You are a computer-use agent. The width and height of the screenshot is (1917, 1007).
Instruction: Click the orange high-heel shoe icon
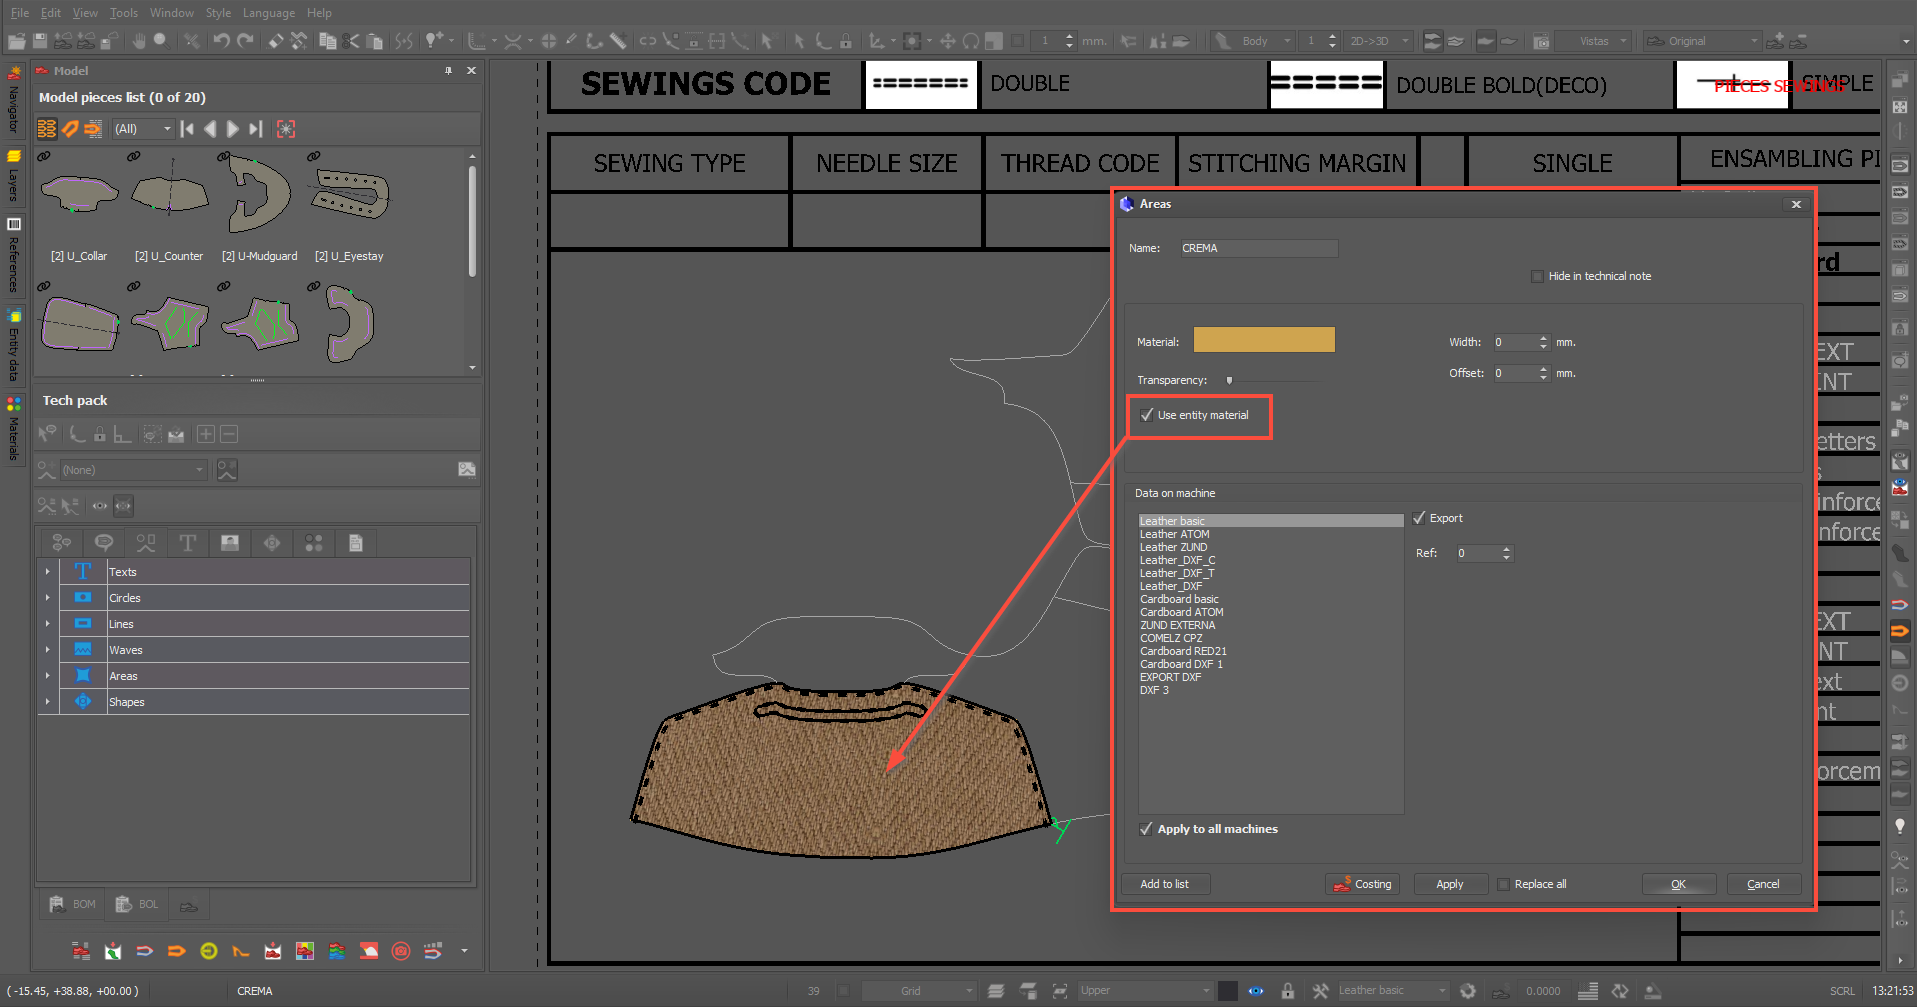click(241, 951)
